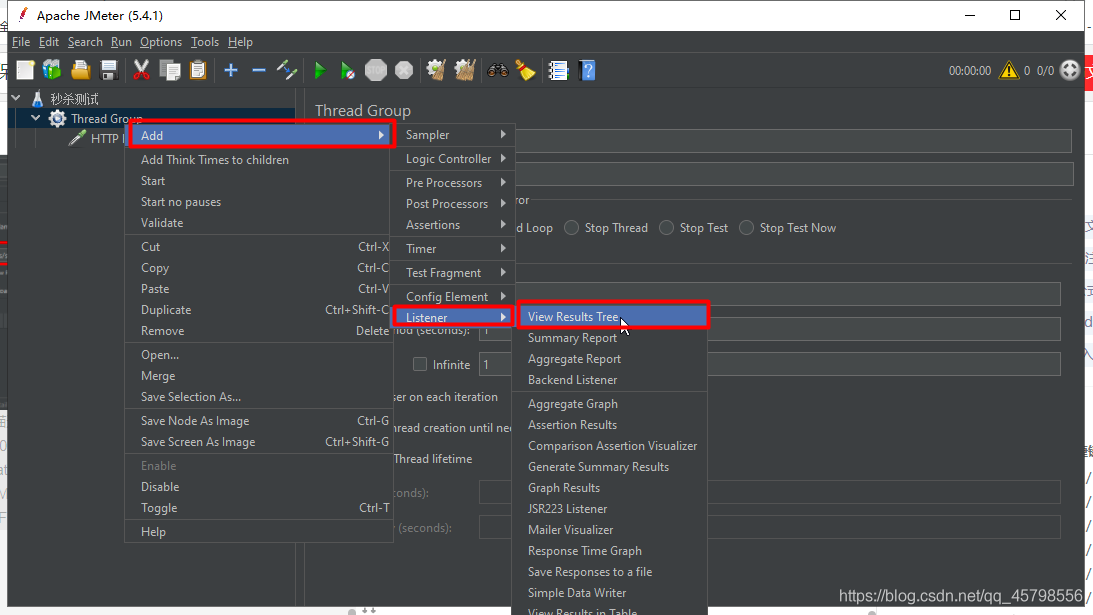Open the Run menu
1093x615 pixels.
(121, 42)
